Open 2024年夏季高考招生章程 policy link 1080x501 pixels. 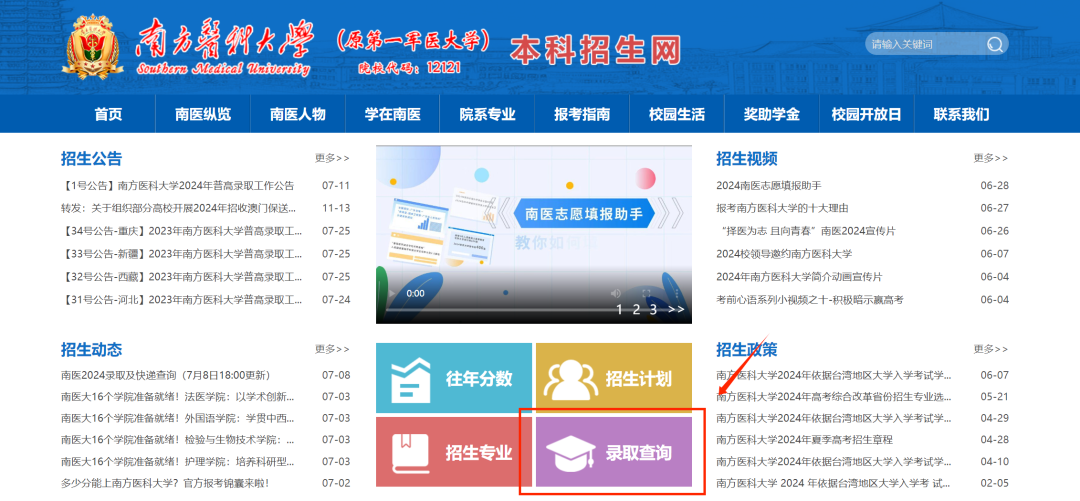[804, 440]
